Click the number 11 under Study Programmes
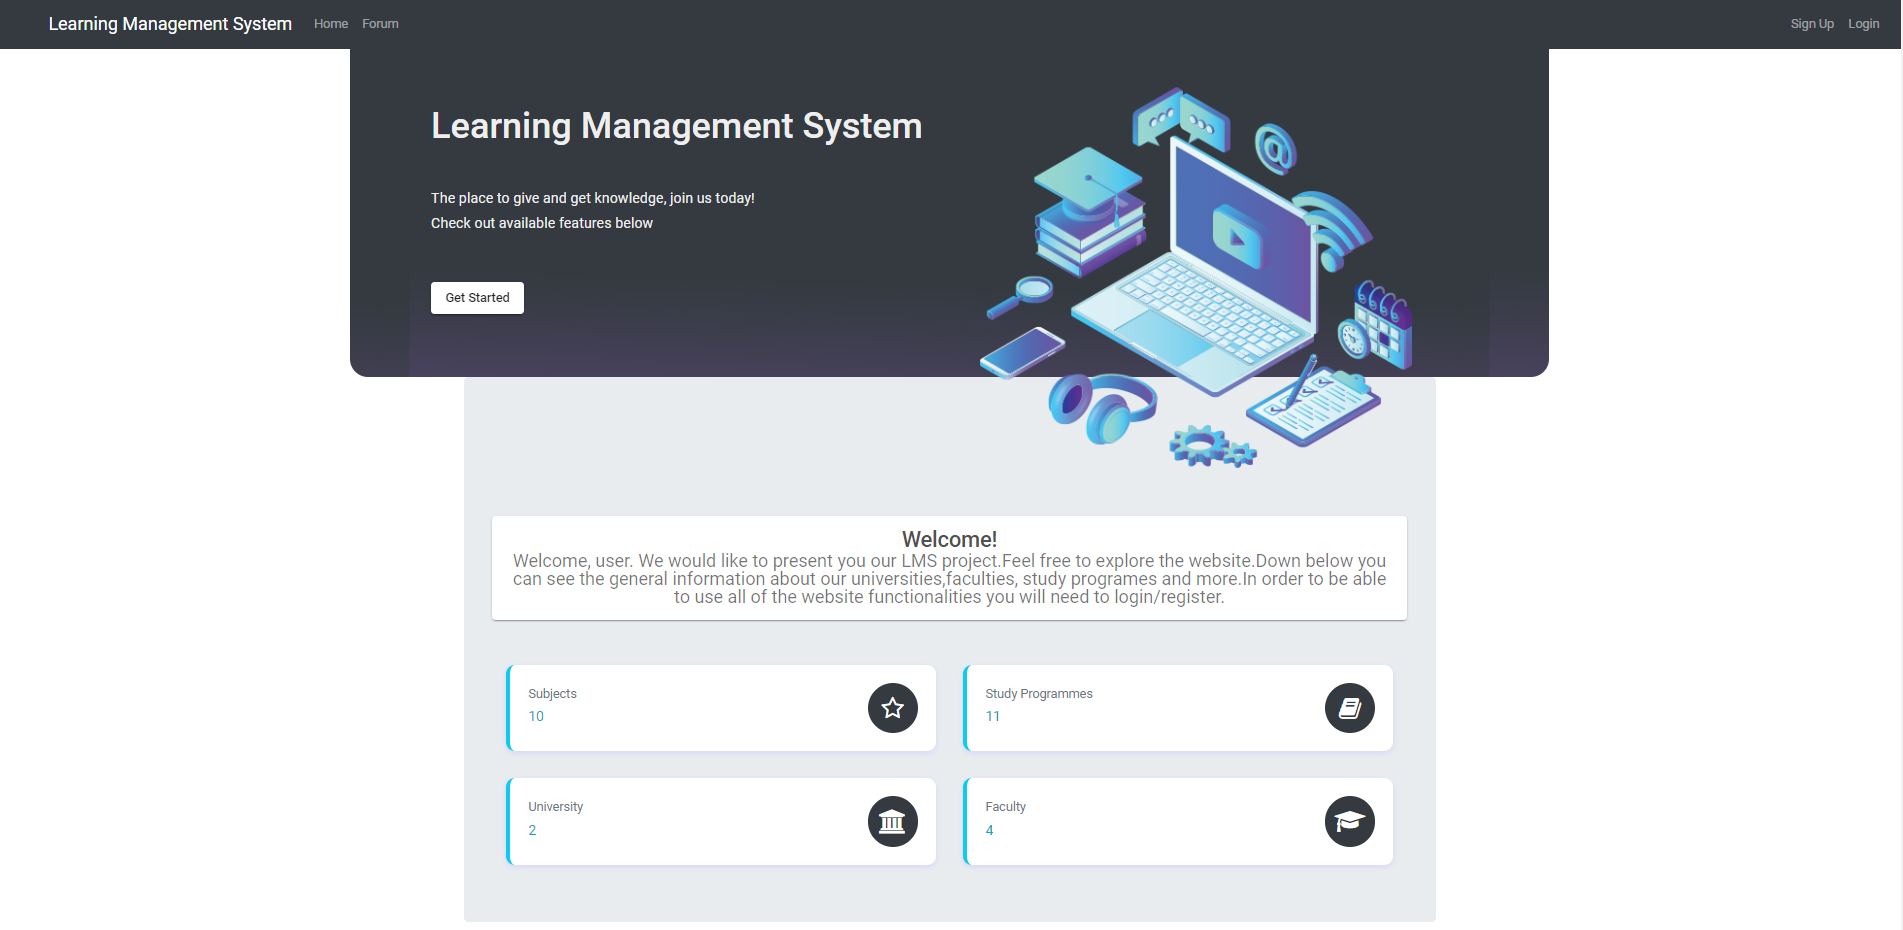The height and width of the screenshot is (930, 1903). [x=992, y=716]
